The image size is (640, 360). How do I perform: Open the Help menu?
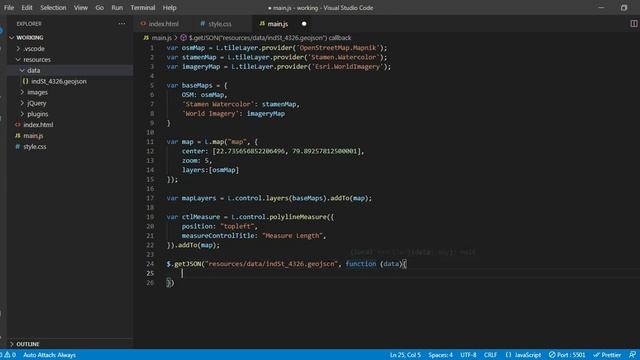(x=169, y=7)
